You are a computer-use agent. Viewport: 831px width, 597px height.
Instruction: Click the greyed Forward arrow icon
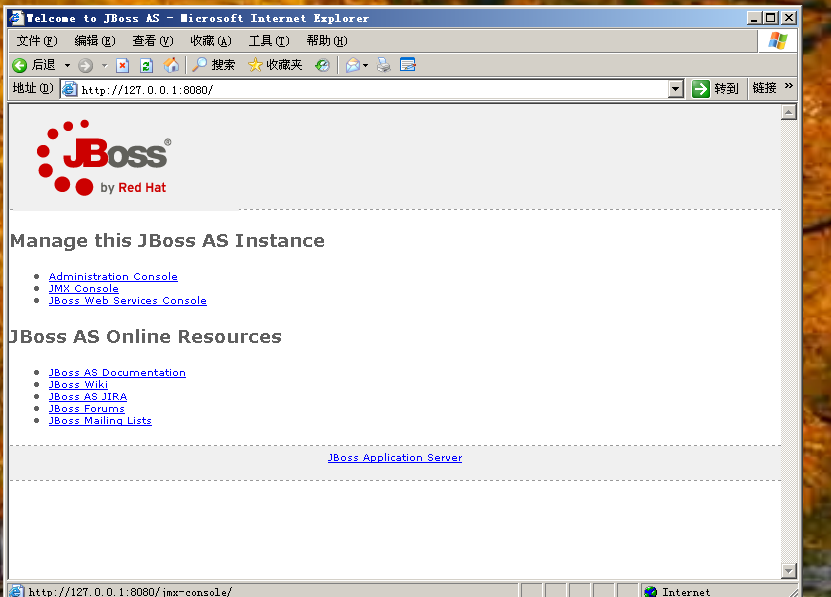coord(85,66)
